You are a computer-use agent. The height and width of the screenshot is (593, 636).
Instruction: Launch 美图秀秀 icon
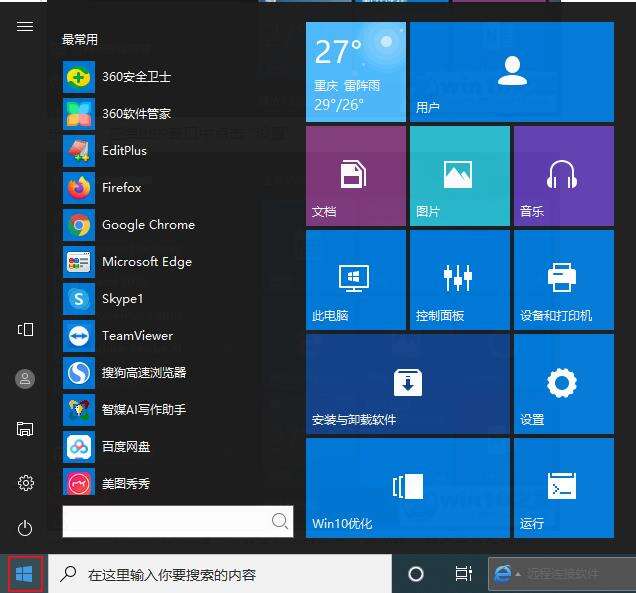(79, 481)
